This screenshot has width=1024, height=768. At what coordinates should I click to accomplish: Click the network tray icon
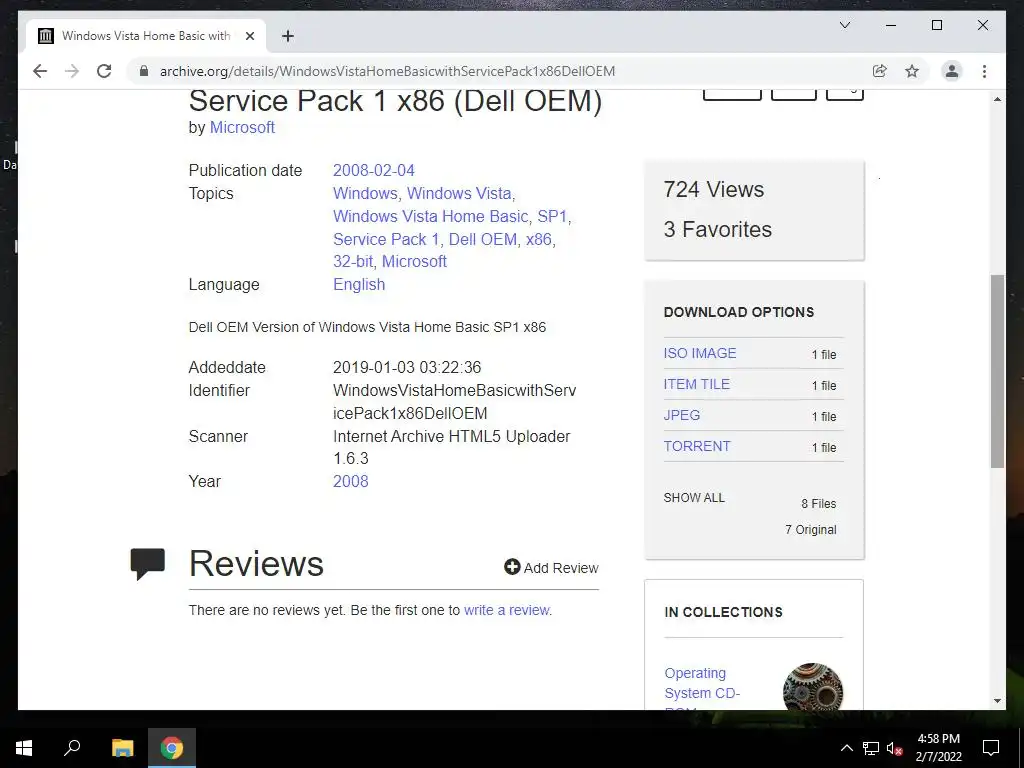tap(871, 748)
